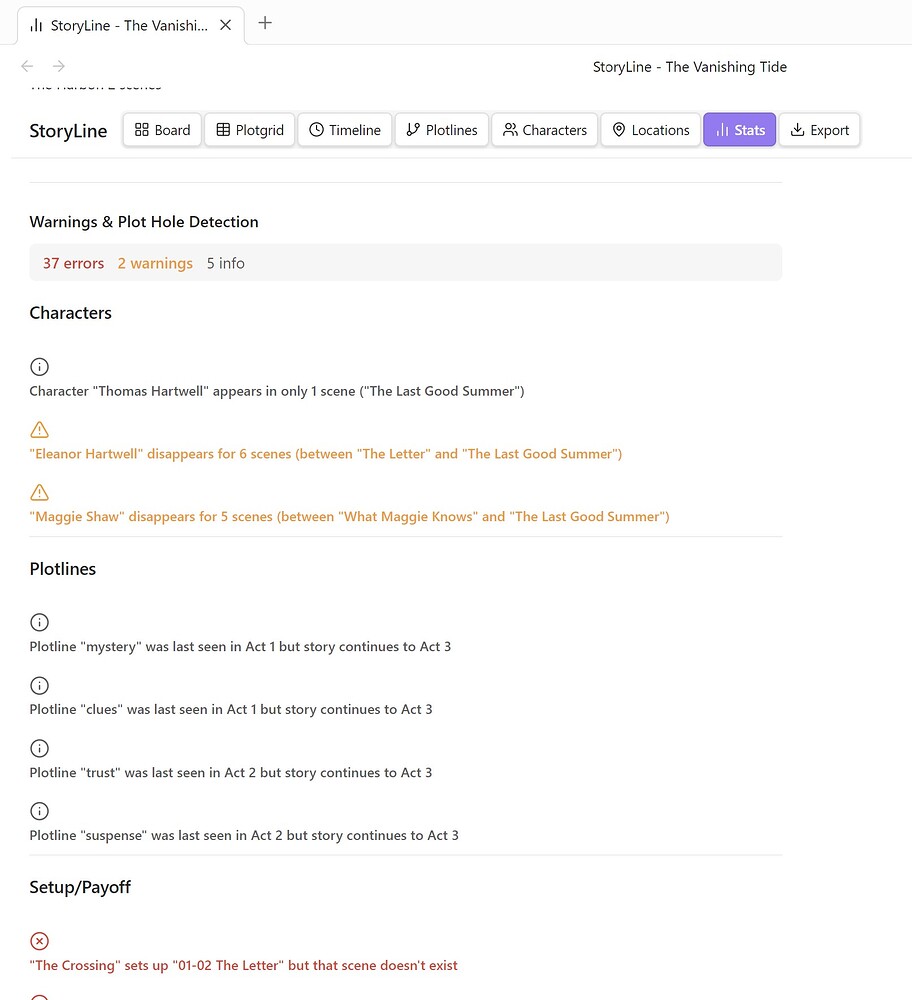This screenshot has width=912, height=1000.
Task: Click info icon for clues plotline
Action: click(40, 686)
